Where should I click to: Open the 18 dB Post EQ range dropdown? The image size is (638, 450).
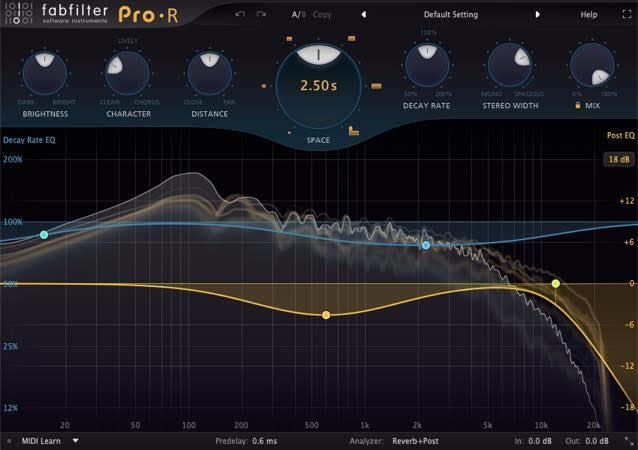point(619,159)
